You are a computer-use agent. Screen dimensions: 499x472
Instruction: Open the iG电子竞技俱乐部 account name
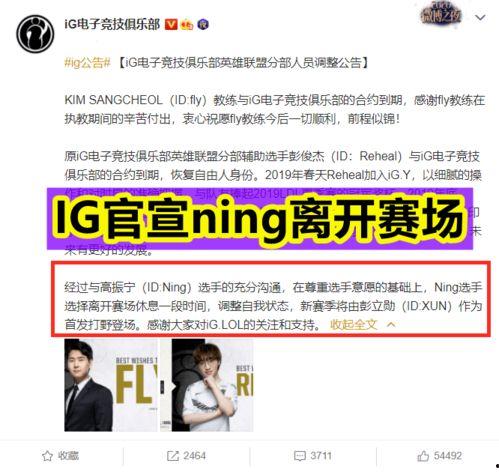coord(112,24)
